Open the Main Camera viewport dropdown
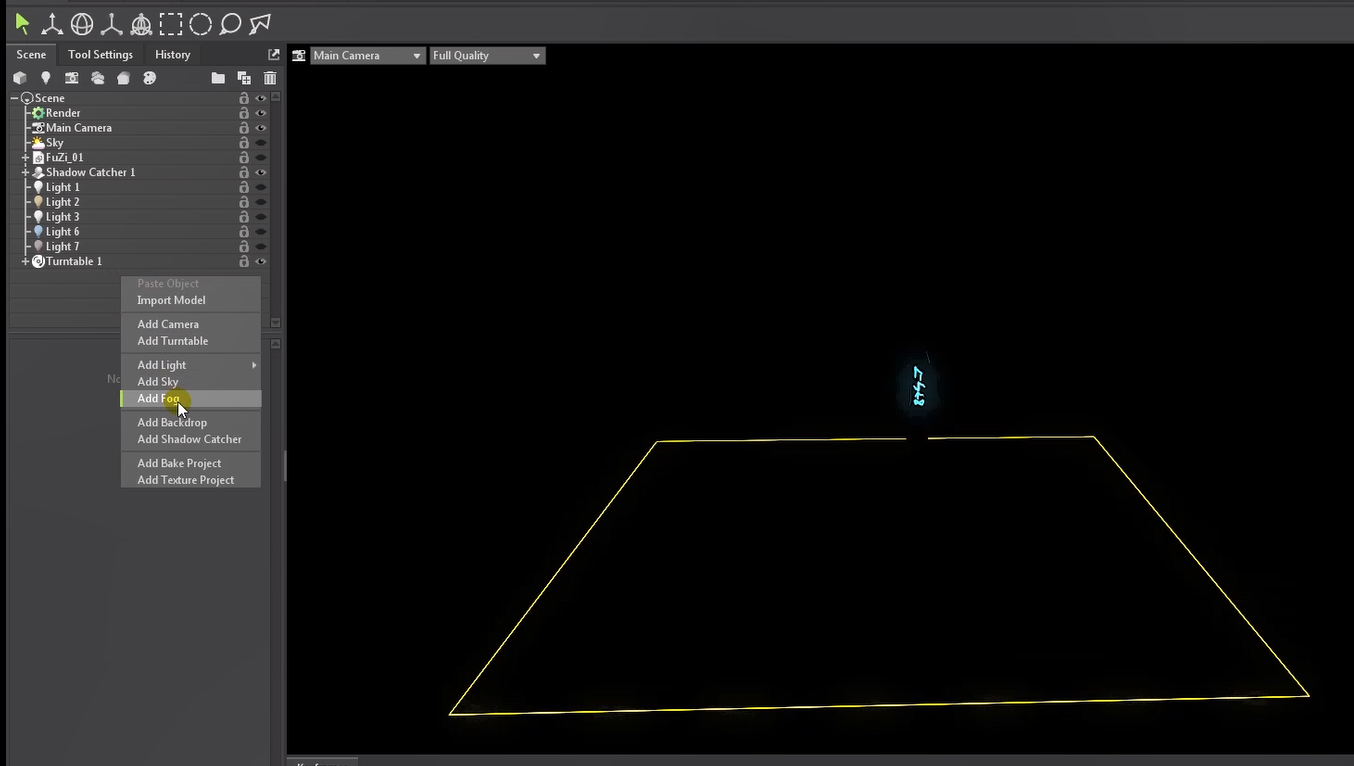The image size is (1354, 766). [367, 56]
